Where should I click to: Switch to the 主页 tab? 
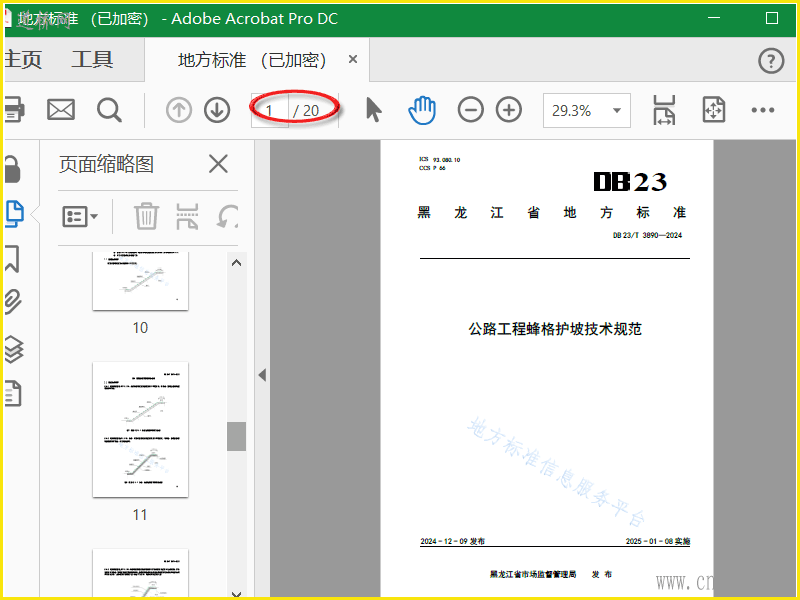pos(22,60)
